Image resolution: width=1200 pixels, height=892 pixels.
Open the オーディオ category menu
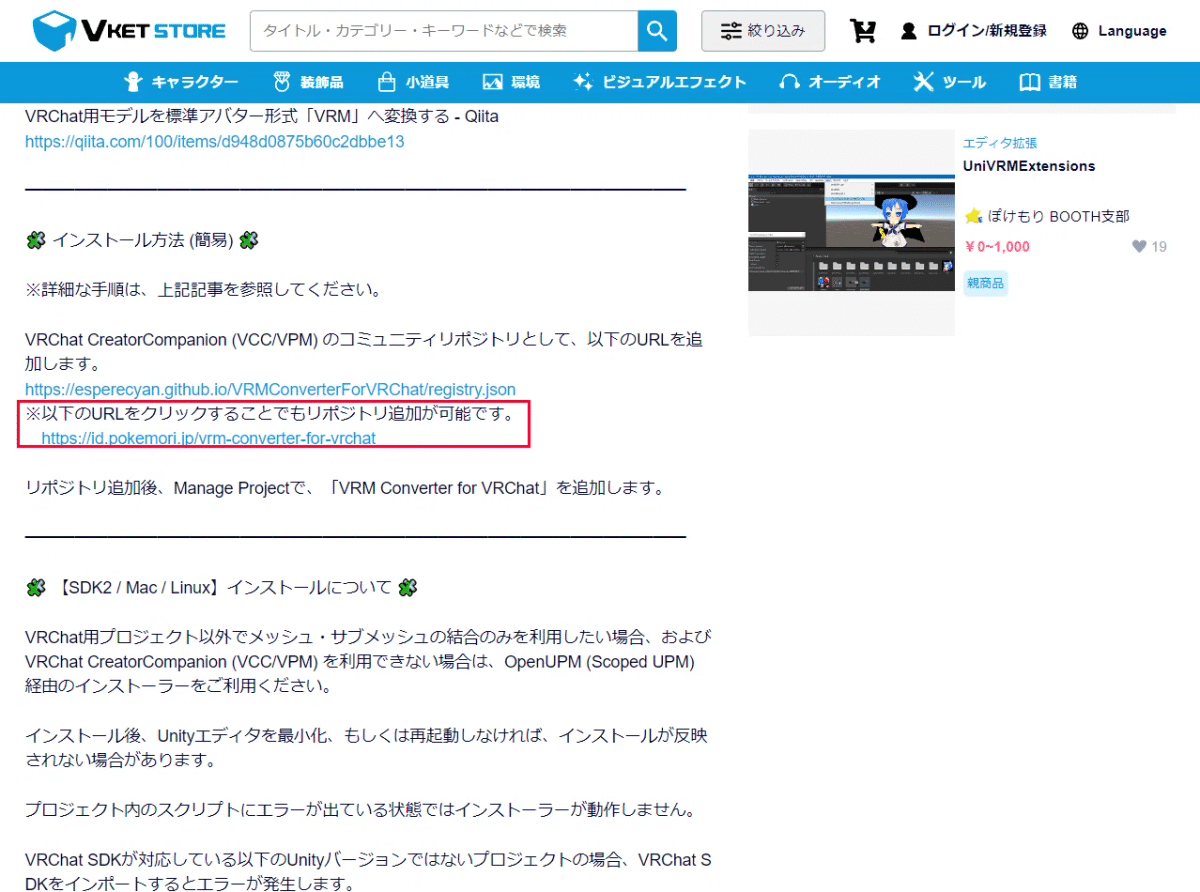(830, 82)
